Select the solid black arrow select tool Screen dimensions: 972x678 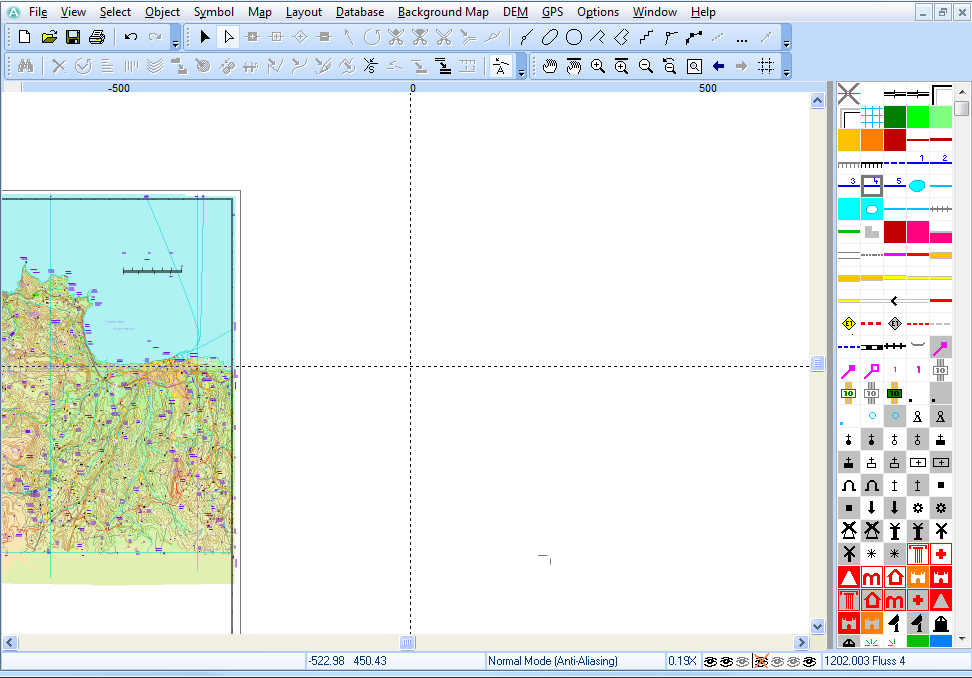205,37
